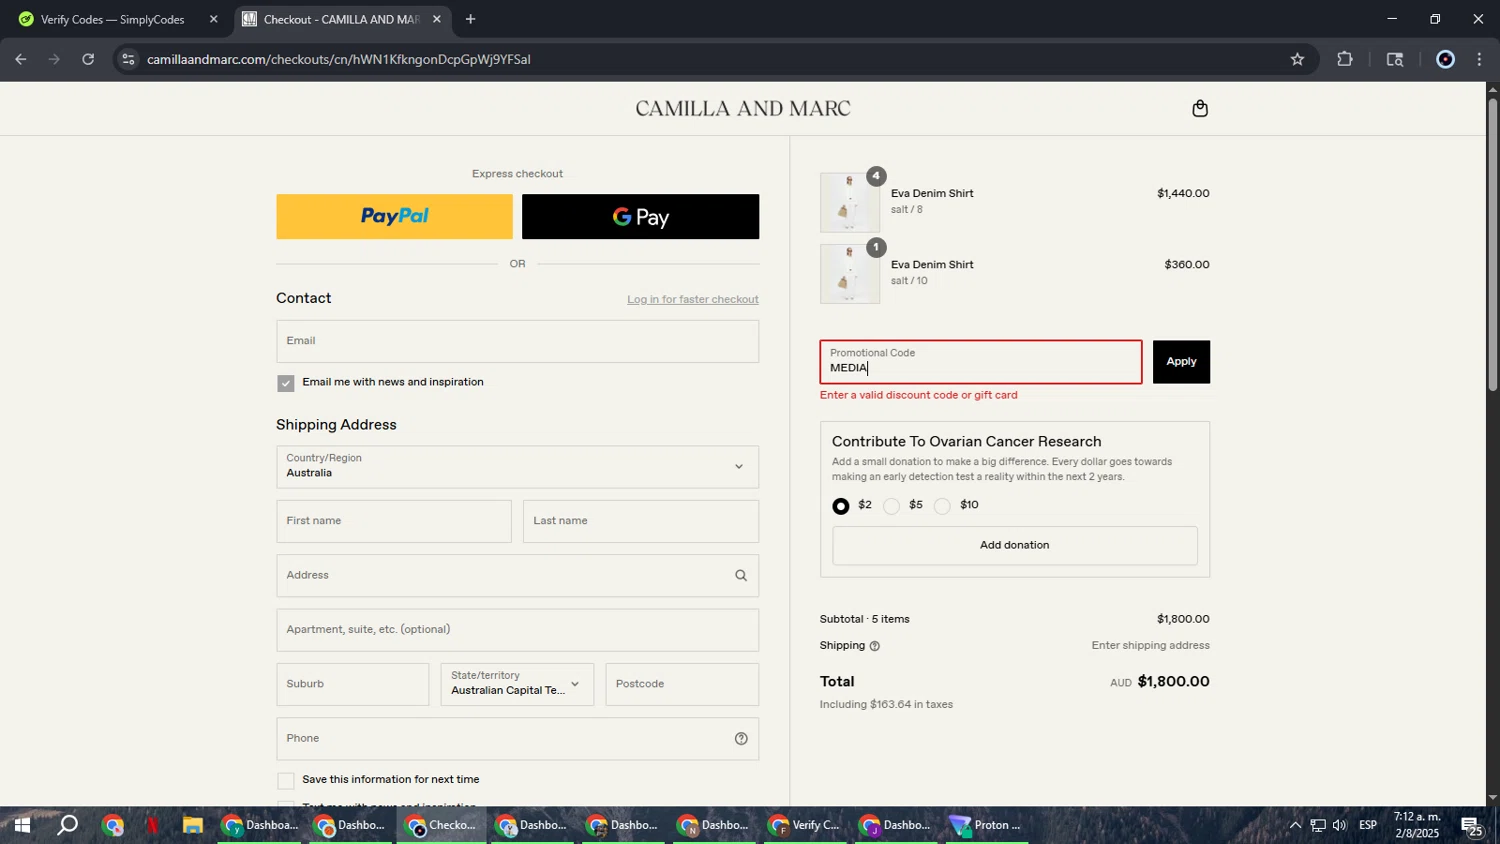Open the Chrome profile icon

[x=1445, y=59]
